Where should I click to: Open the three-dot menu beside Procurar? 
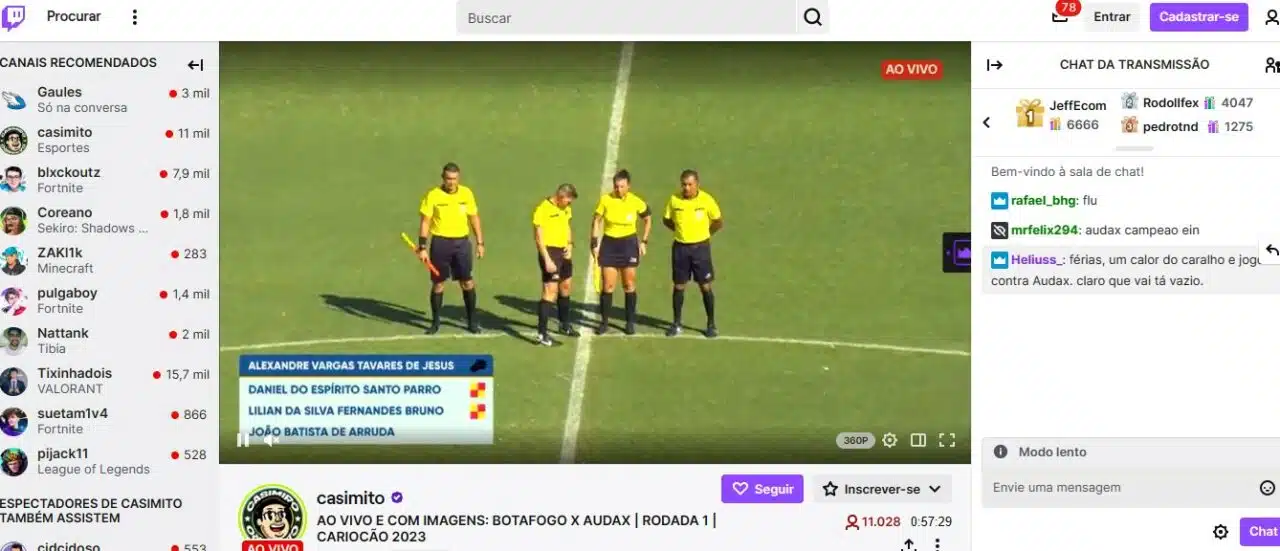coord(135,17)
